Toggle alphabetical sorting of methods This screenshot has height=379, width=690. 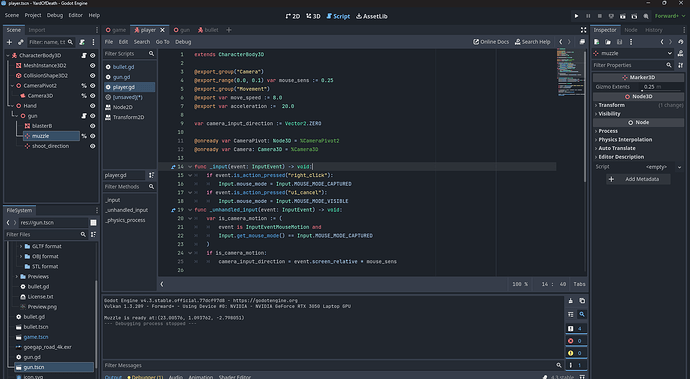pos(151,175)
